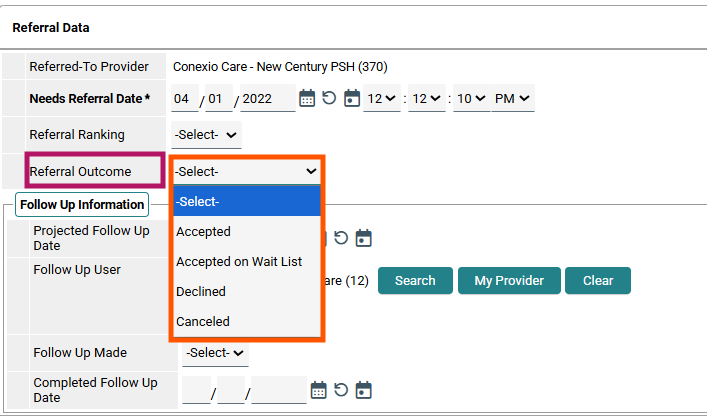Expand the Follow Up Made dropdown
707x416 pixels.
(x=215, y=353)
